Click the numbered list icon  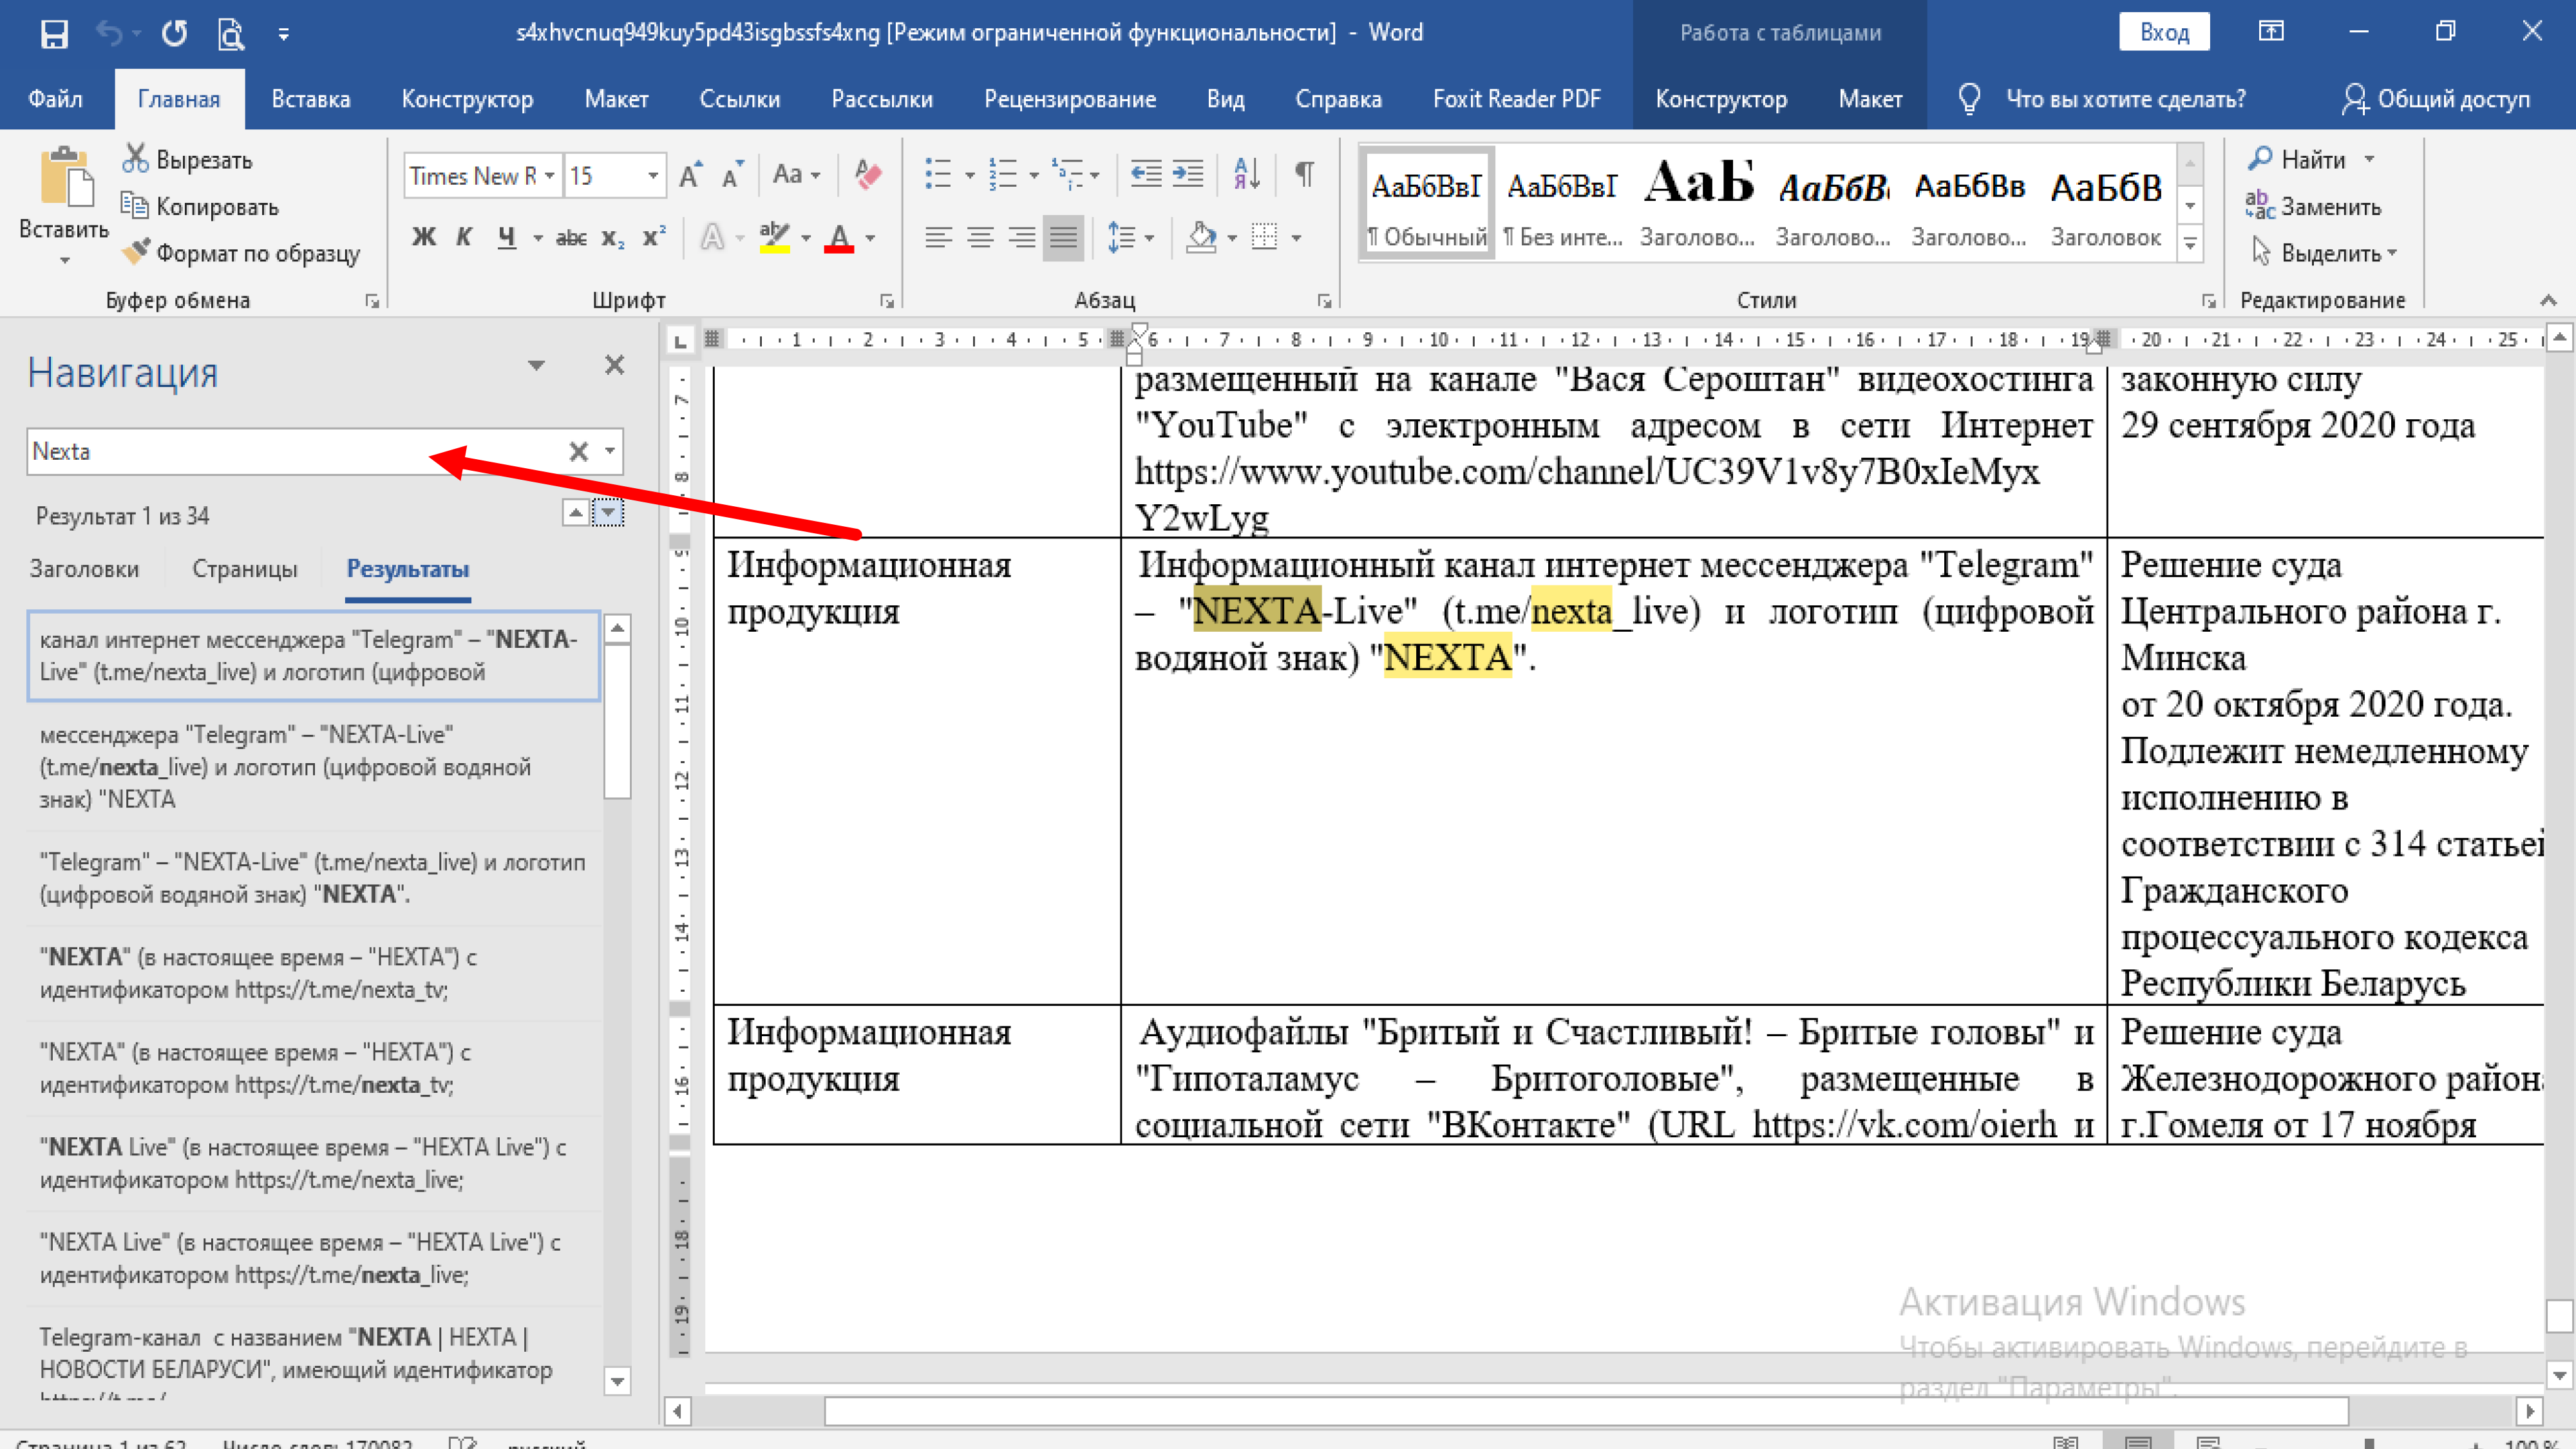point(1002,175)
